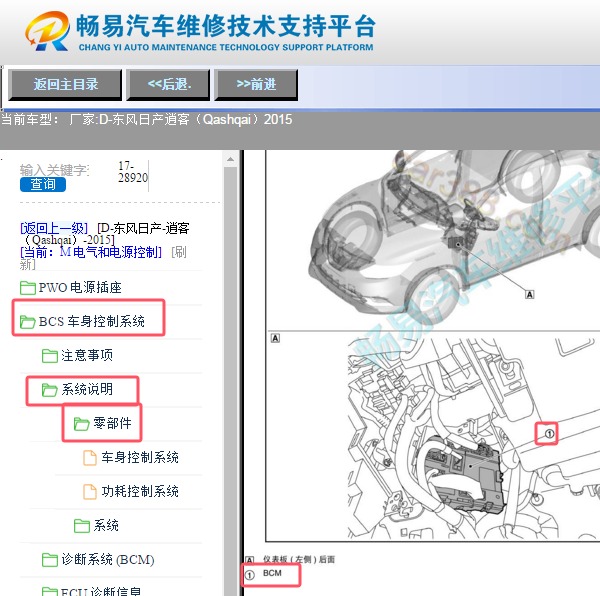Viewport: 600px width, 596px height.
Task: Click the number 17-28920 text
Action: pyautogui.click(x=132, y=172)
